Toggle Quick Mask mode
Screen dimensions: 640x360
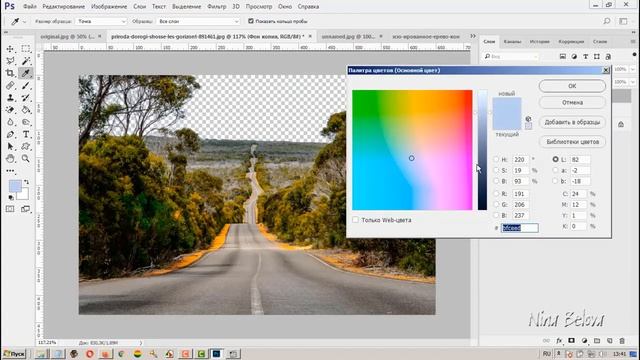[10, 209]
